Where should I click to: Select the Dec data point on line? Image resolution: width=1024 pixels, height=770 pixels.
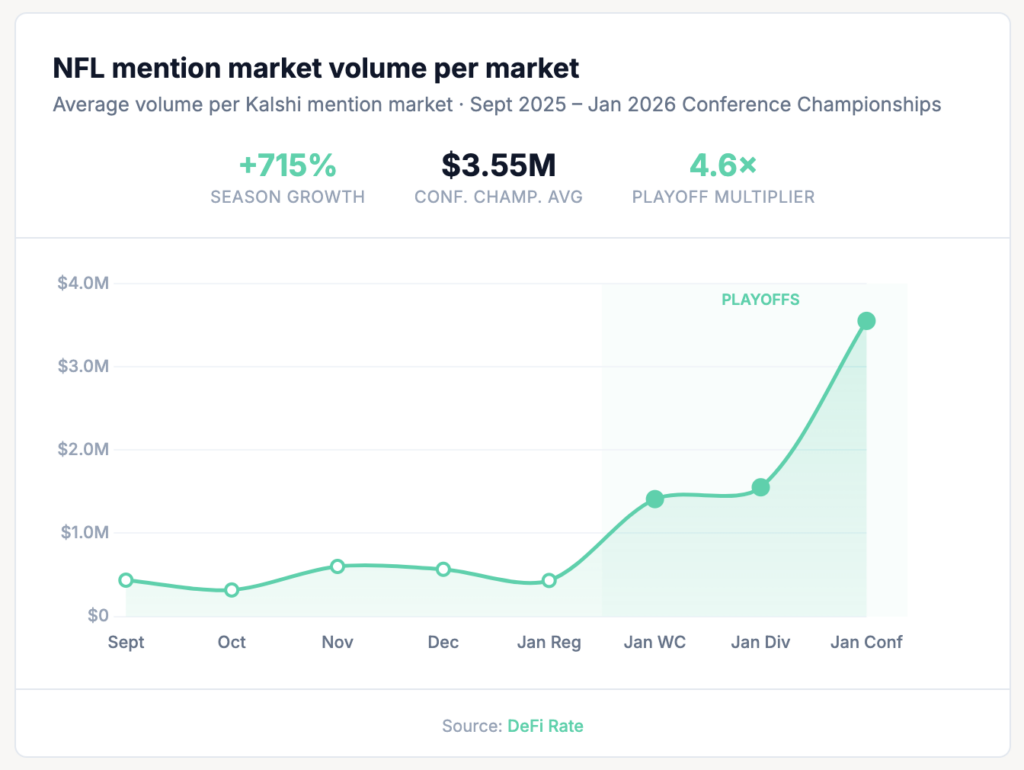(x=443, y=569)
